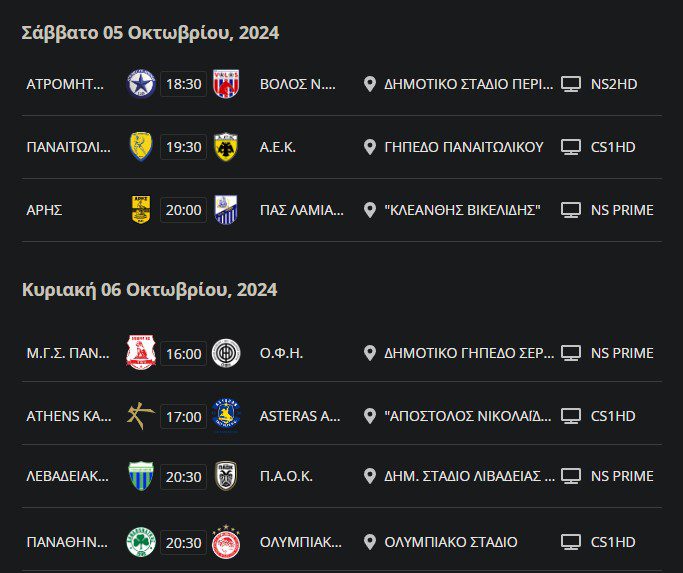Click the TV icon beside NS2HD
The height and width of the screenshot is (573, 683).
(571, 84)
